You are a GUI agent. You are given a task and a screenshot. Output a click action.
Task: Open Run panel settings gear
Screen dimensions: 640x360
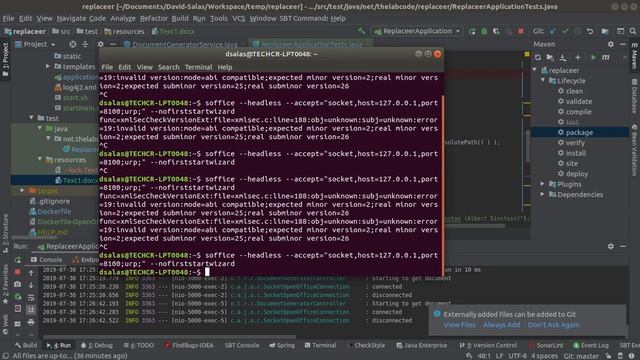pyautogui.click(x=611, y=246)
